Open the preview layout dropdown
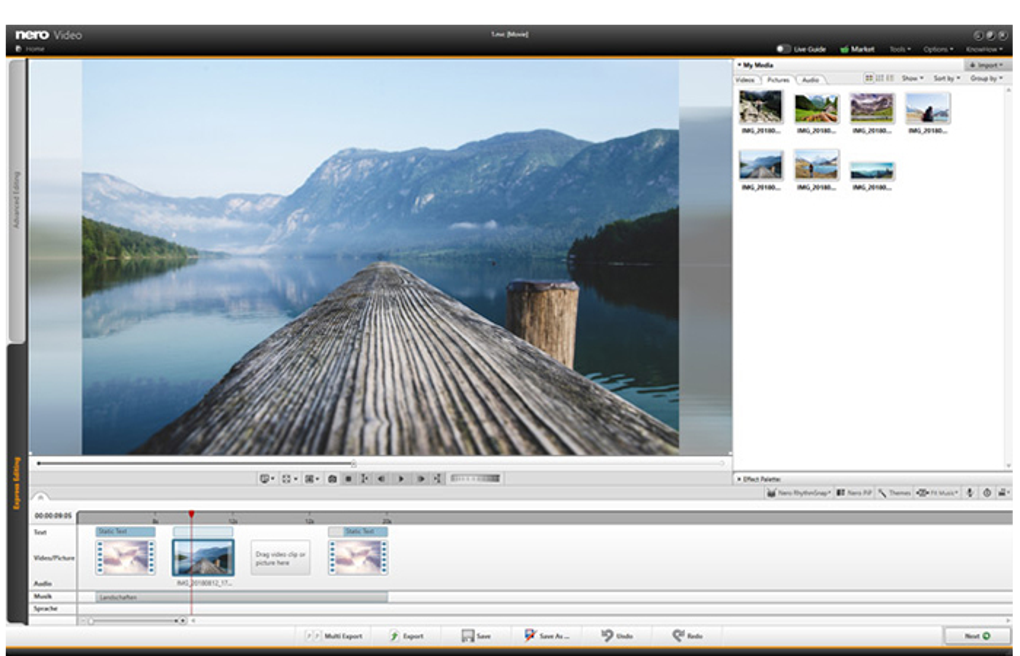The image size is (1020, 656). point(312,478)
